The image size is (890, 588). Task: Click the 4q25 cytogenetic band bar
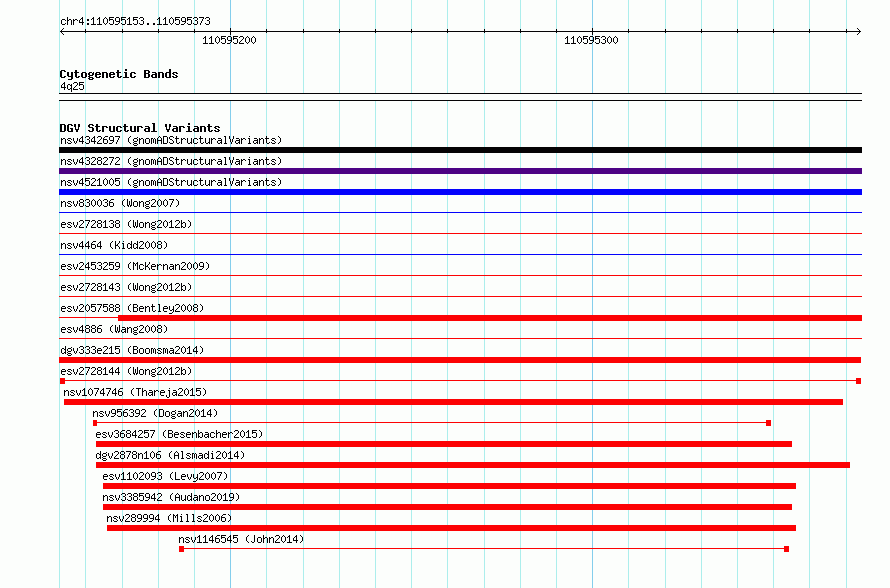coord(460,97)
